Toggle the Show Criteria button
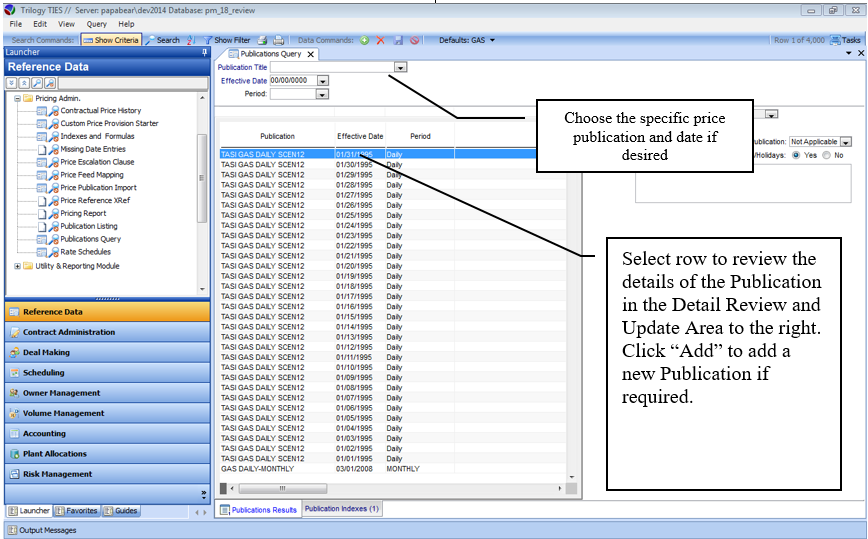868x539 pixels. [111, 40]
